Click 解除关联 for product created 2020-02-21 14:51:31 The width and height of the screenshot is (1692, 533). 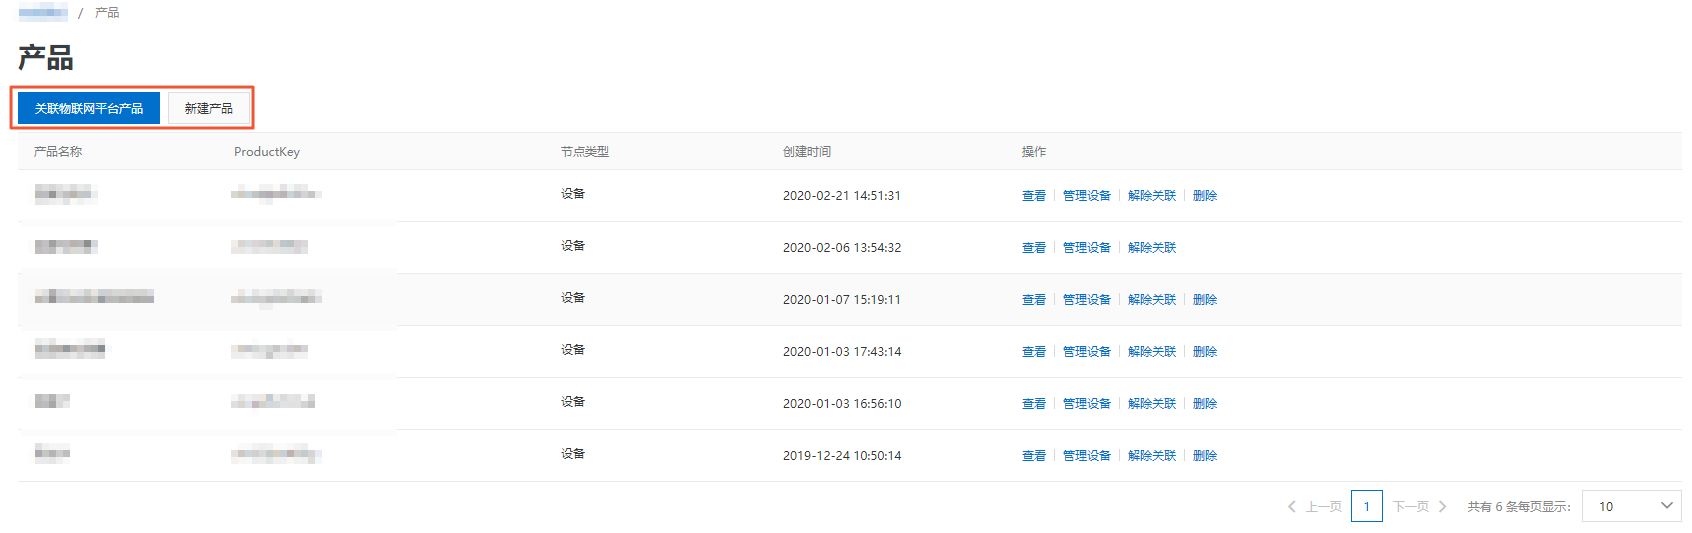pos(1152,196)
